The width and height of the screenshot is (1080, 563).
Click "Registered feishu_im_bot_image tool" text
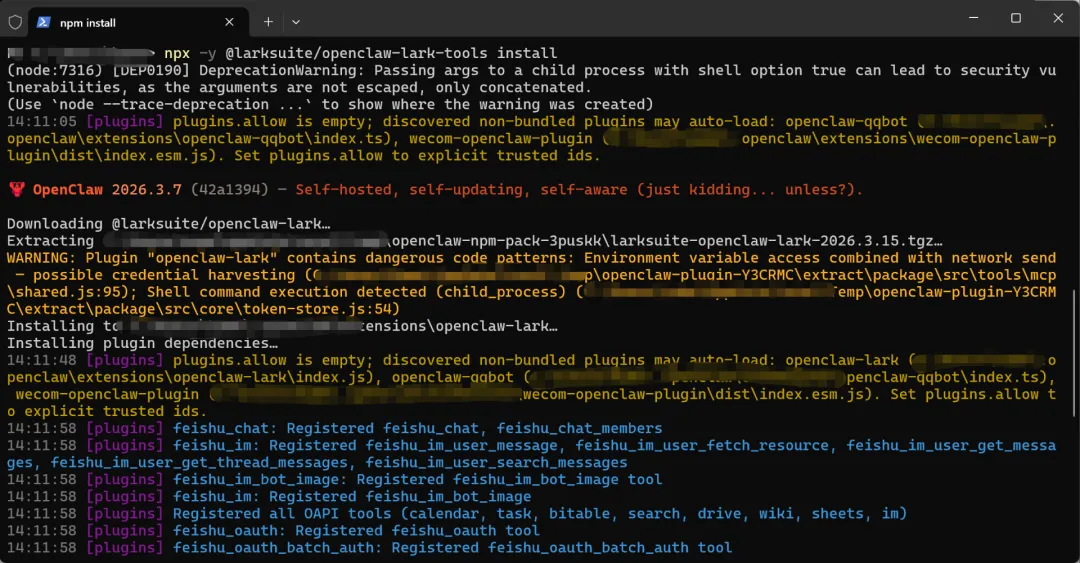click(x=509, y=480)
